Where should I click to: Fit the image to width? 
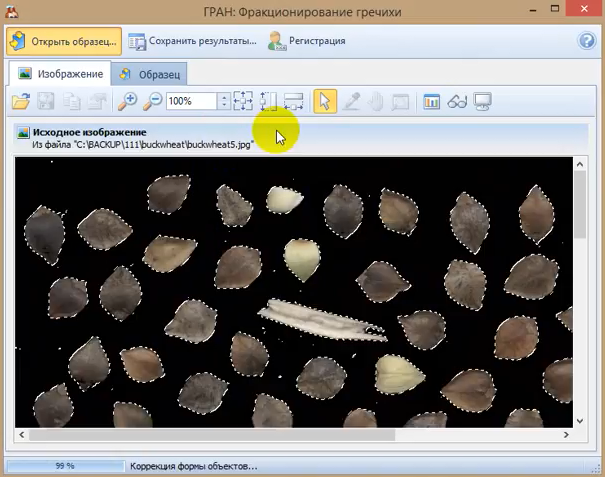pyautogui.click(x=294, y=101)
